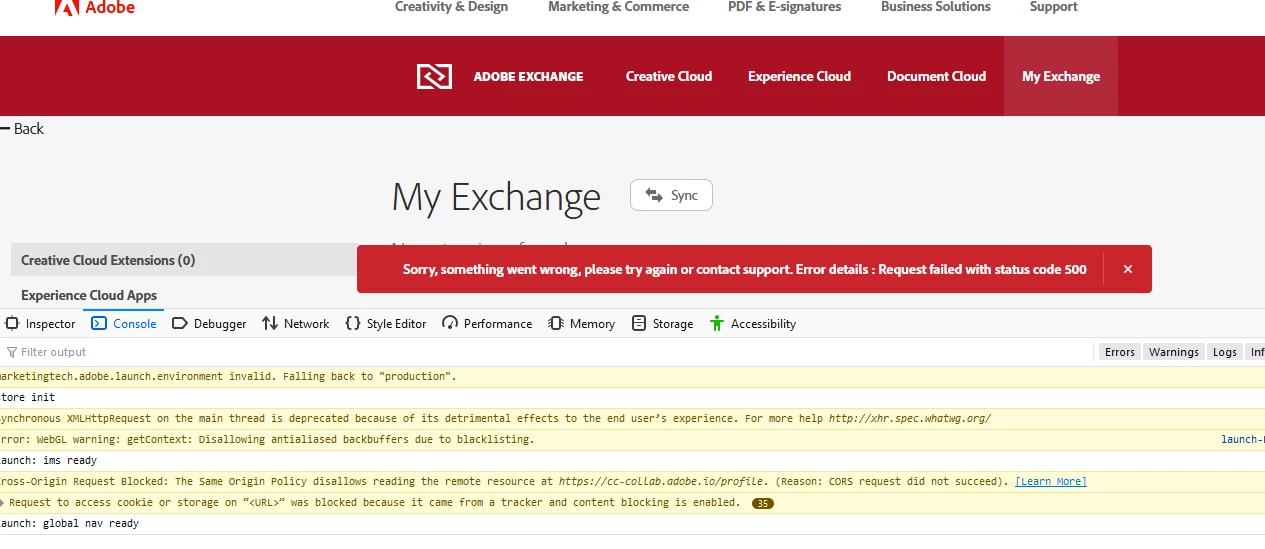1265x549 pixels.
Task: Click the xhr.spec.whatwg.org link
Action: tap(910, 418)
